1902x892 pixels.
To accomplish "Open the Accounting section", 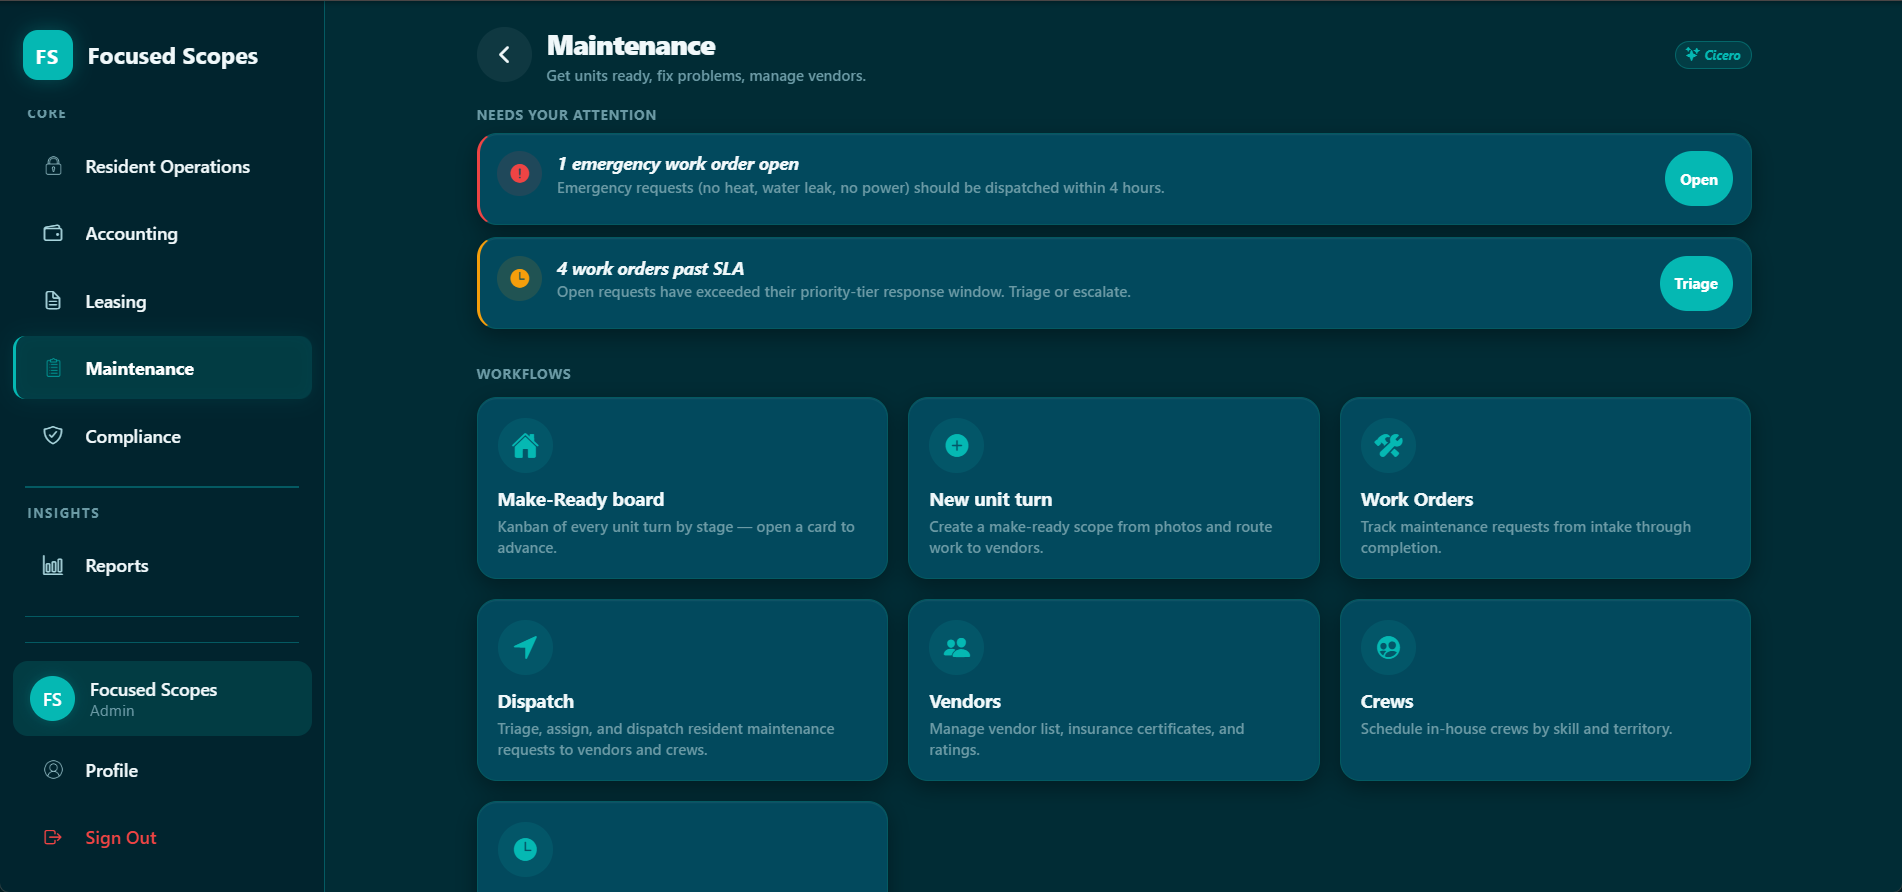I will click(x=162, y=233).
